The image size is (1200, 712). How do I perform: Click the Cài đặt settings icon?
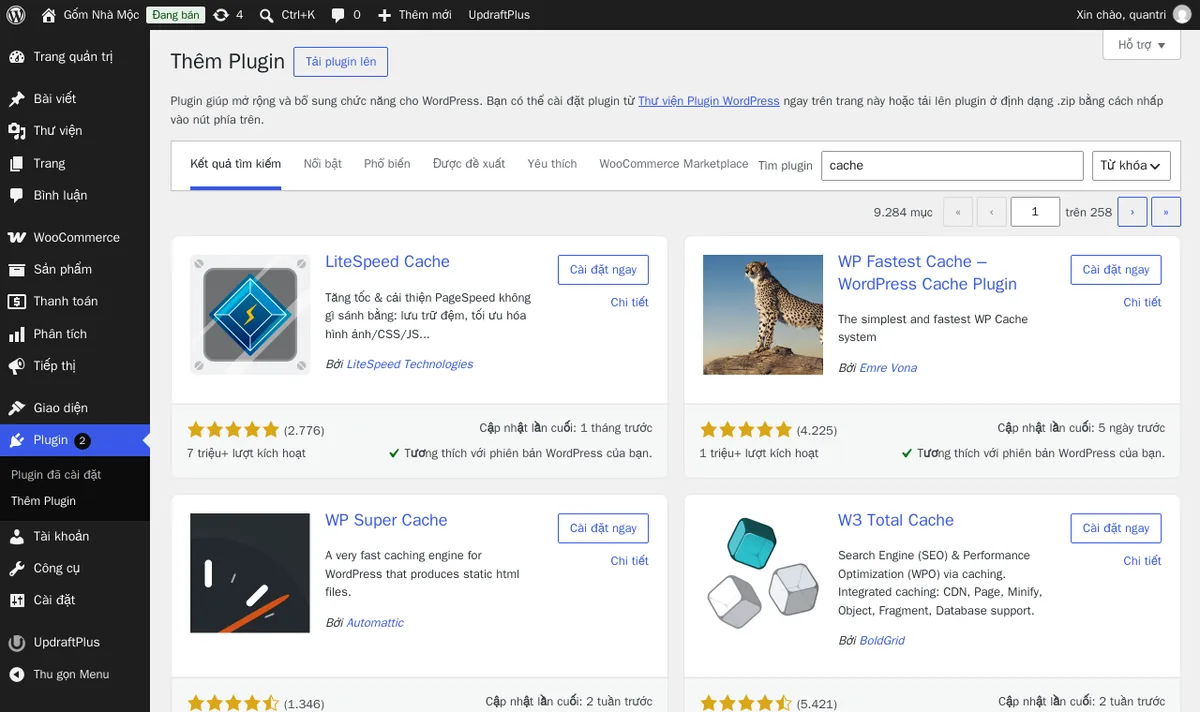17,600
